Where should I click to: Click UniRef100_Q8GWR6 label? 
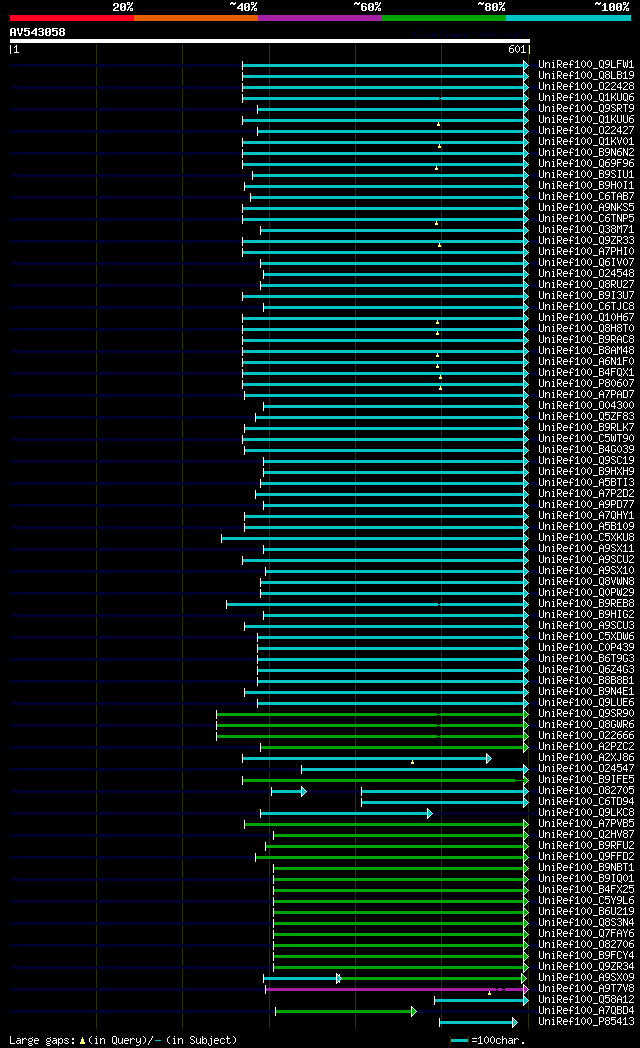pos(586,725)
